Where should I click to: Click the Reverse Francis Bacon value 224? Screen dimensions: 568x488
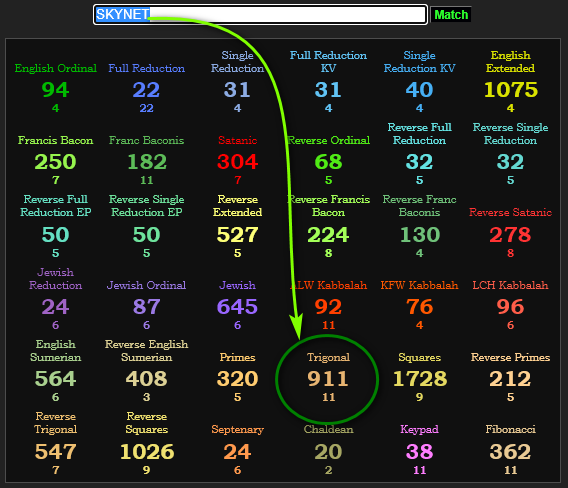(329, 234)
